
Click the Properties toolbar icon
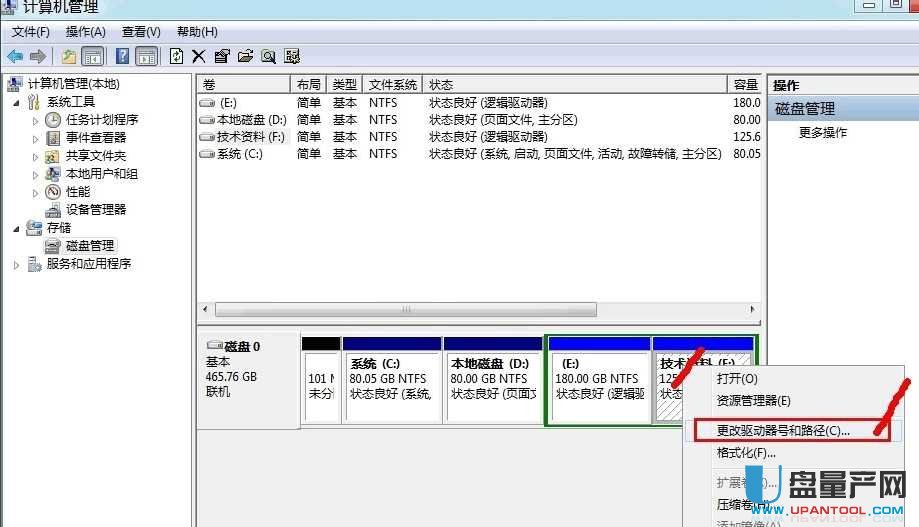click(x=222, y=56)
